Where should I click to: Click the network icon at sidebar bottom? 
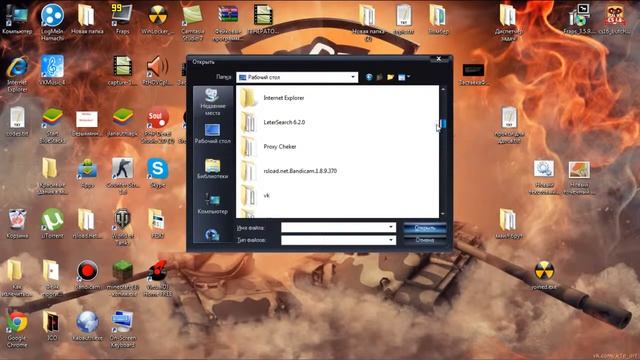212,235
